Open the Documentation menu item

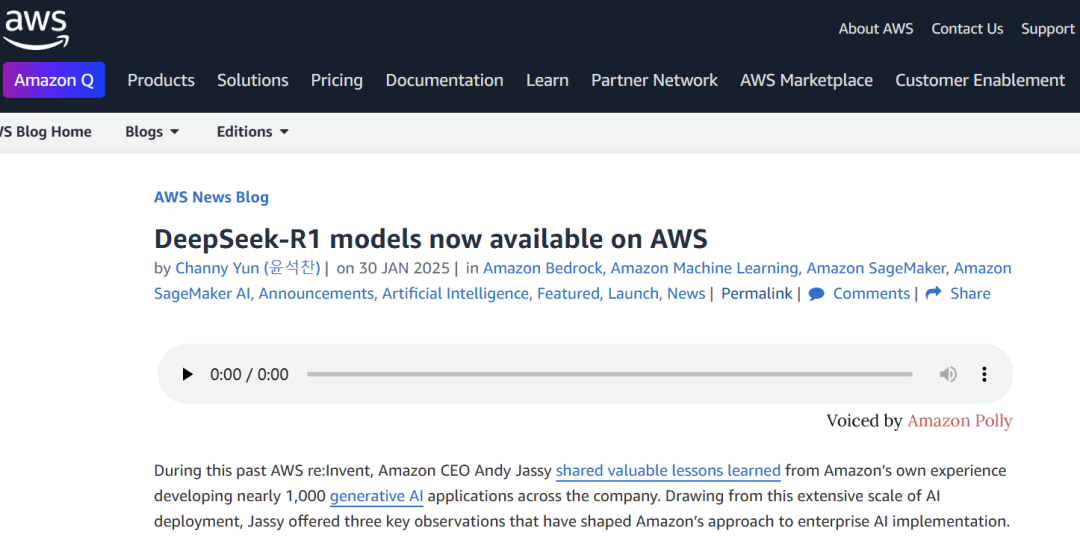click(x=444, y=81)
